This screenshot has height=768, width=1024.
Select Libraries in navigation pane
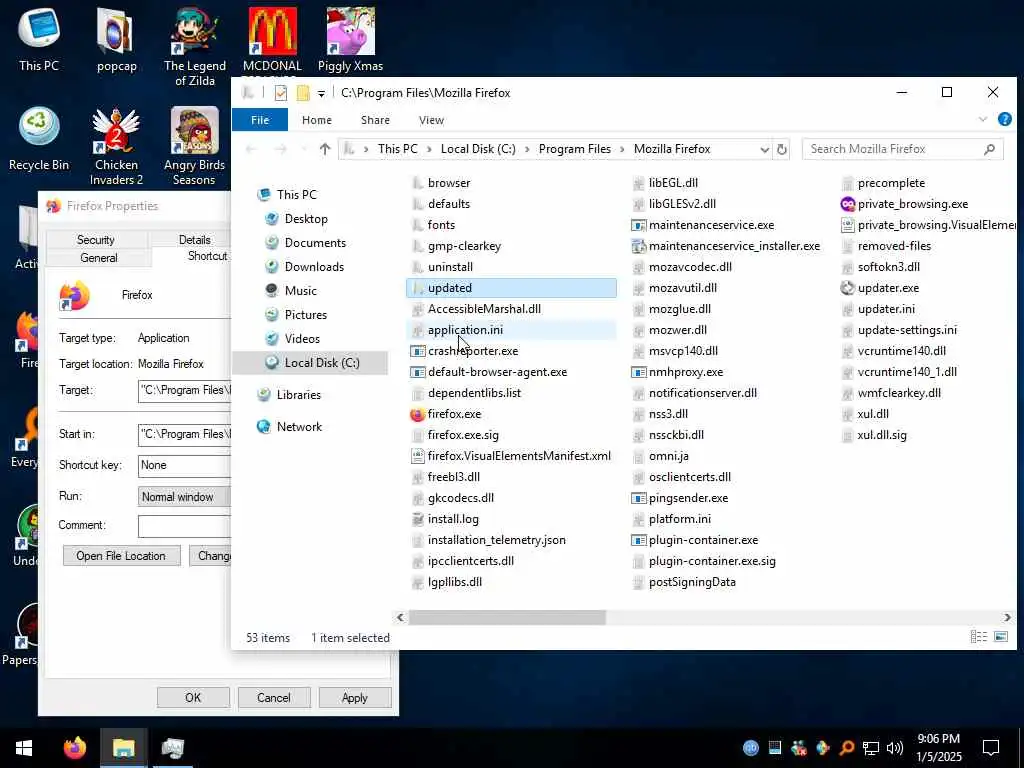pyautogui.click(x=298, y=394)
